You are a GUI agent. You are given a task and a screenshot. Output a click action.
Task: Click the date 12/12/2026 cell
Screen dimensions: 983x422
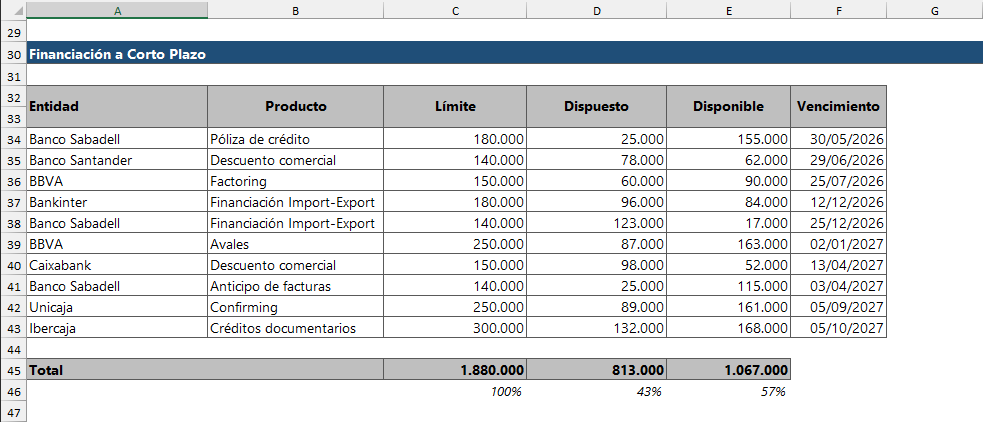tap(838, 202)
